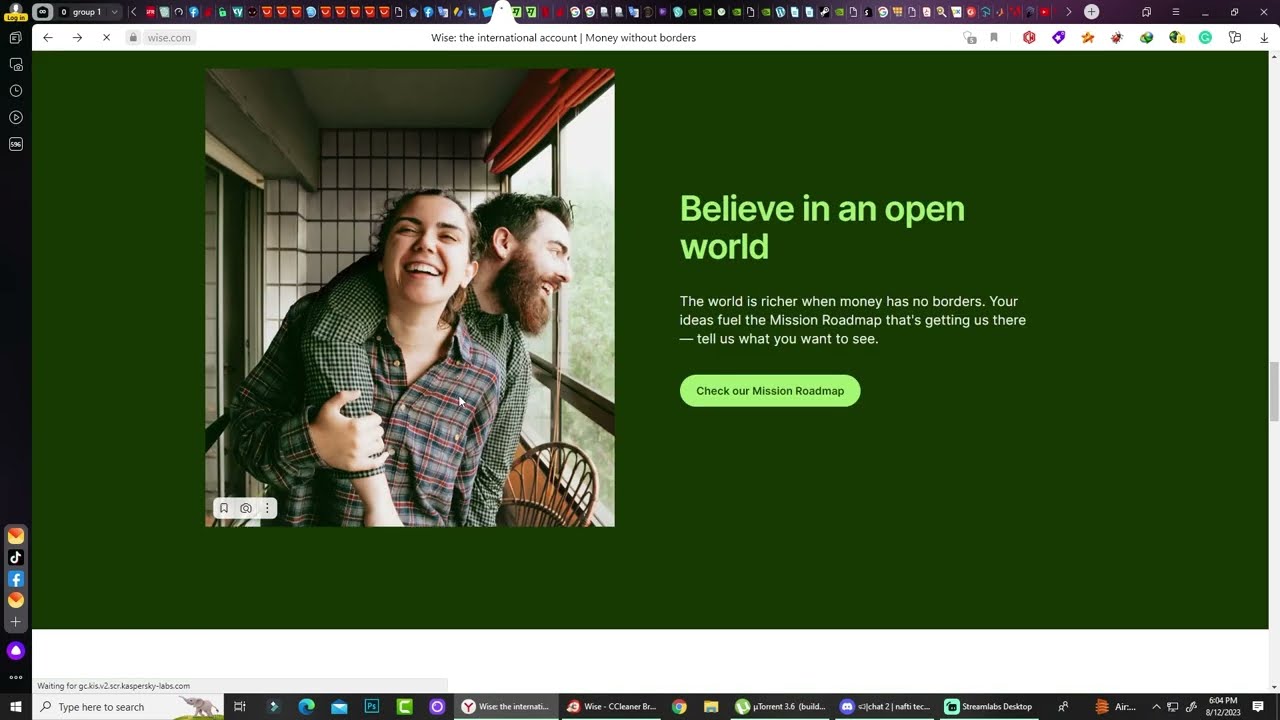This screenshot has width=1280, height=720.
Task: Open the sidebar three-dots more menu
Action: [x=16, y=678]
